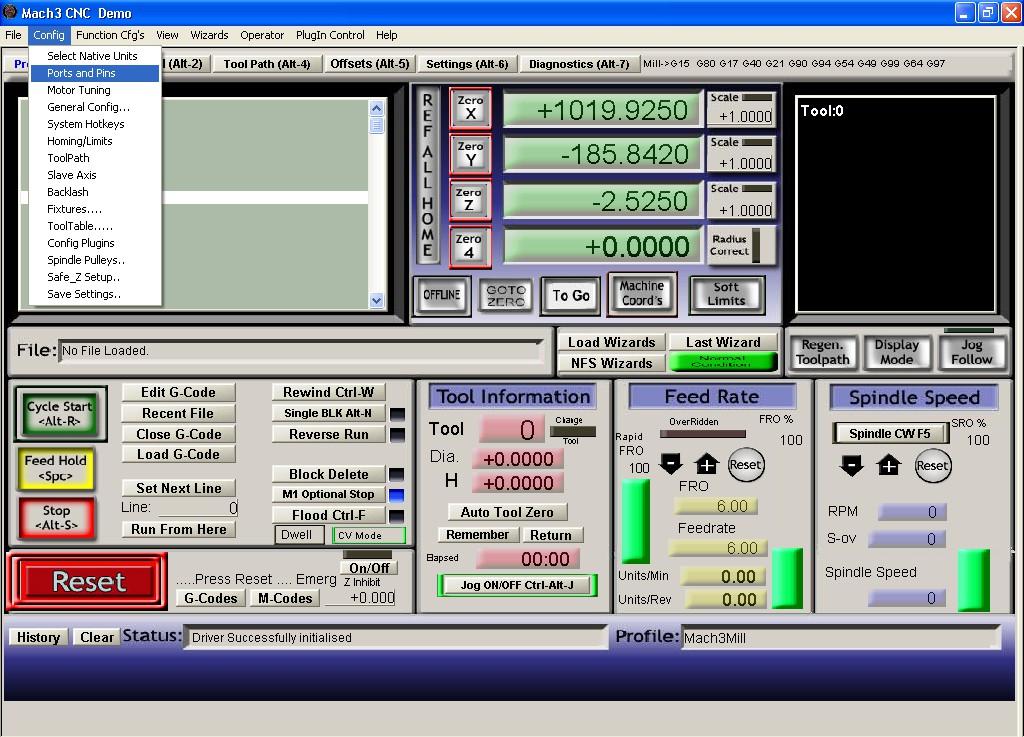Screen dimensions: 1024x737
Task: Reset the feed rate override
Action: [x=745, y=465]
